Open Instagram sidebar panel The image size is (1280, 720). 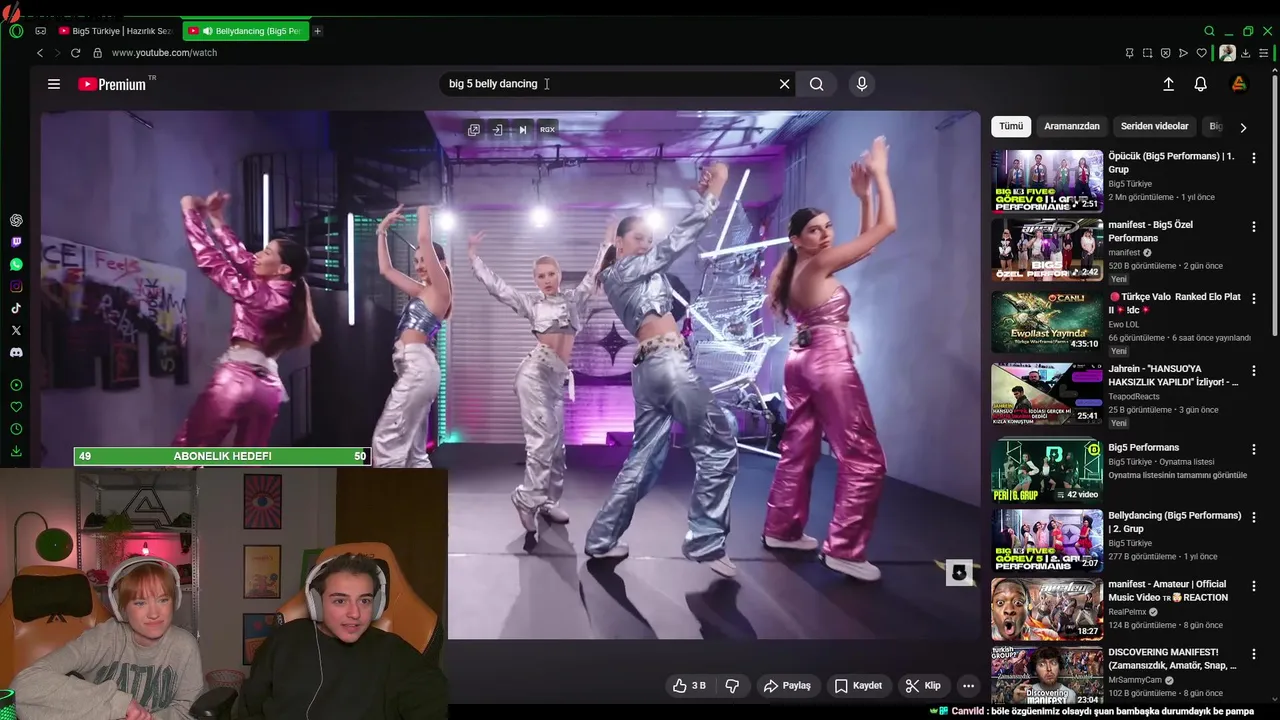click(16, 286)
